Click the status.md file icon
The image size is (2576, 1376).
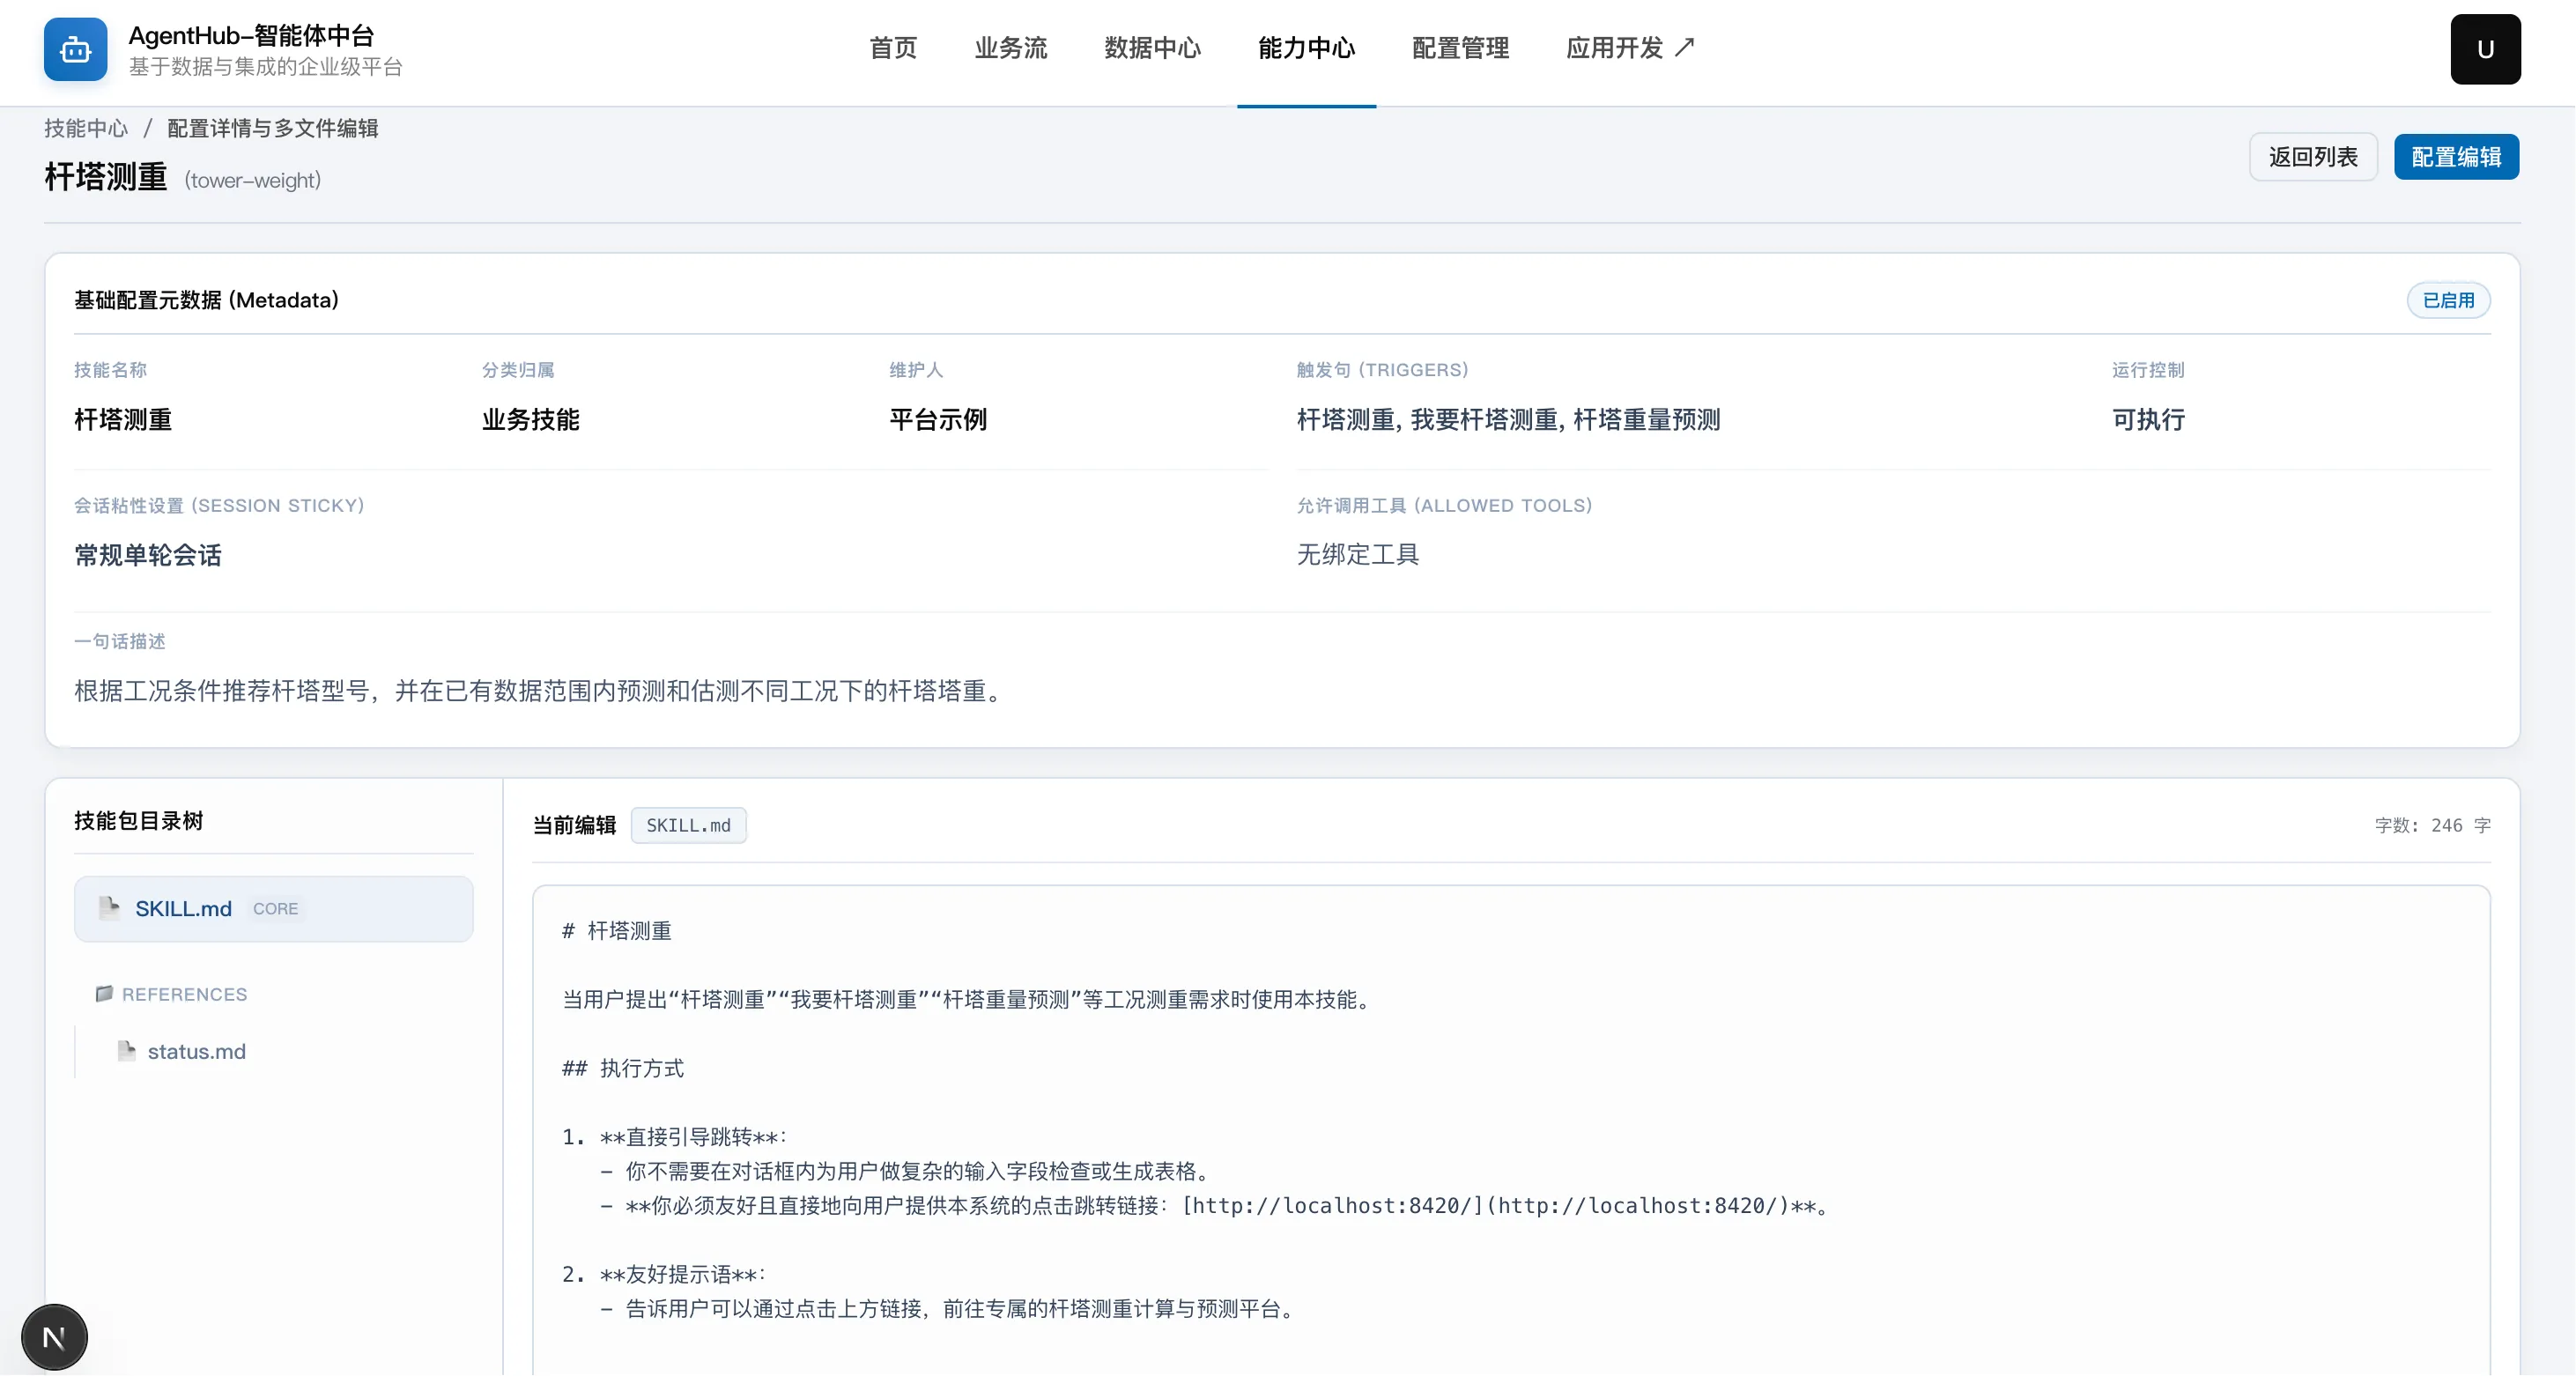(126, 1051)
